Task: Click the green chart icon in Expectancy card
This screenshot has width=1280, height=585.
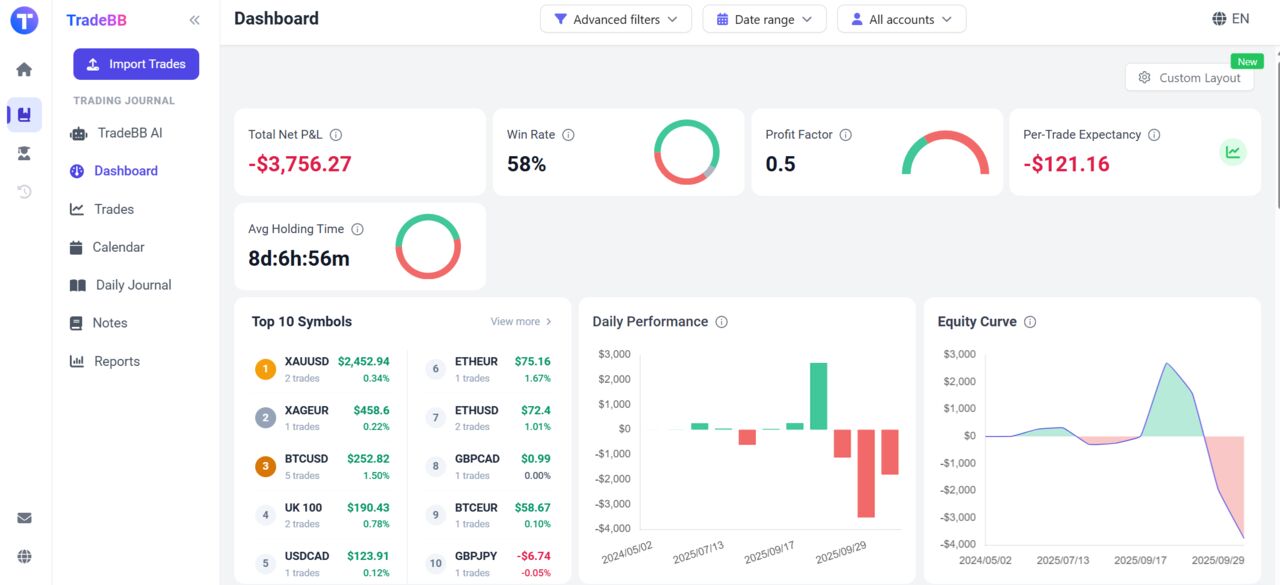Action: point(1233,152)
